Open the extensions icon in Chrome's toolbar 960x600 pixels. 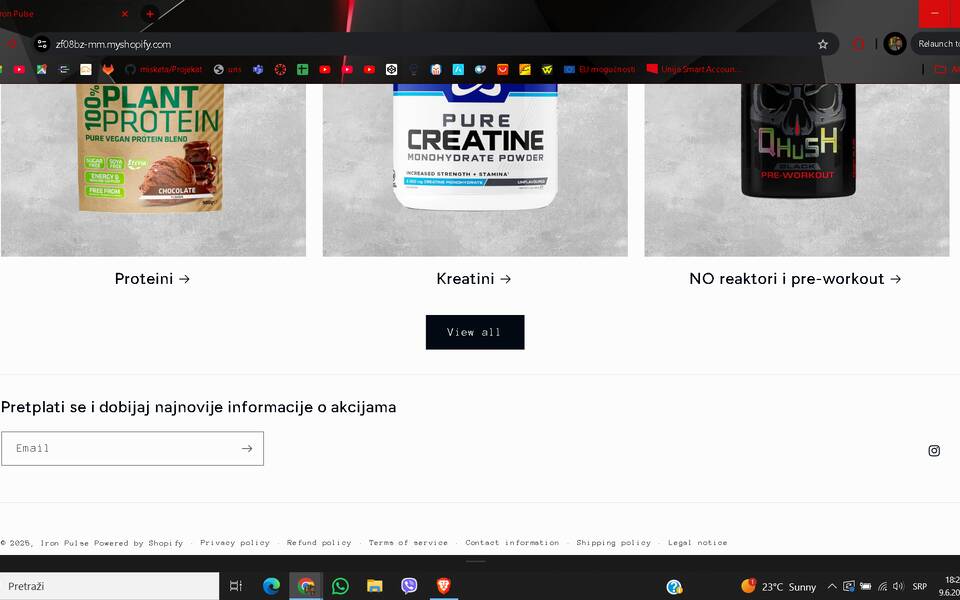click(x=858, y=44)
